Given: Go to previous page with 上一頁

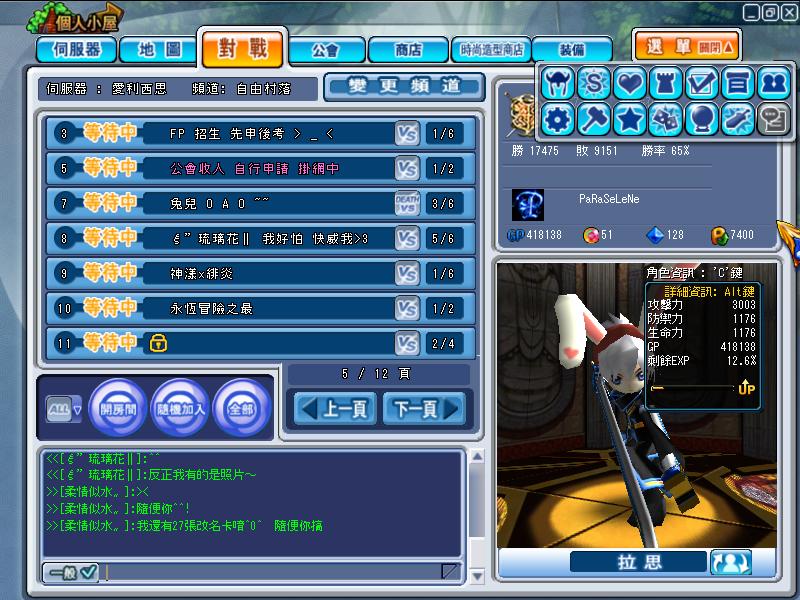Looking at the screenshot, I should click(x=335, y=409).
